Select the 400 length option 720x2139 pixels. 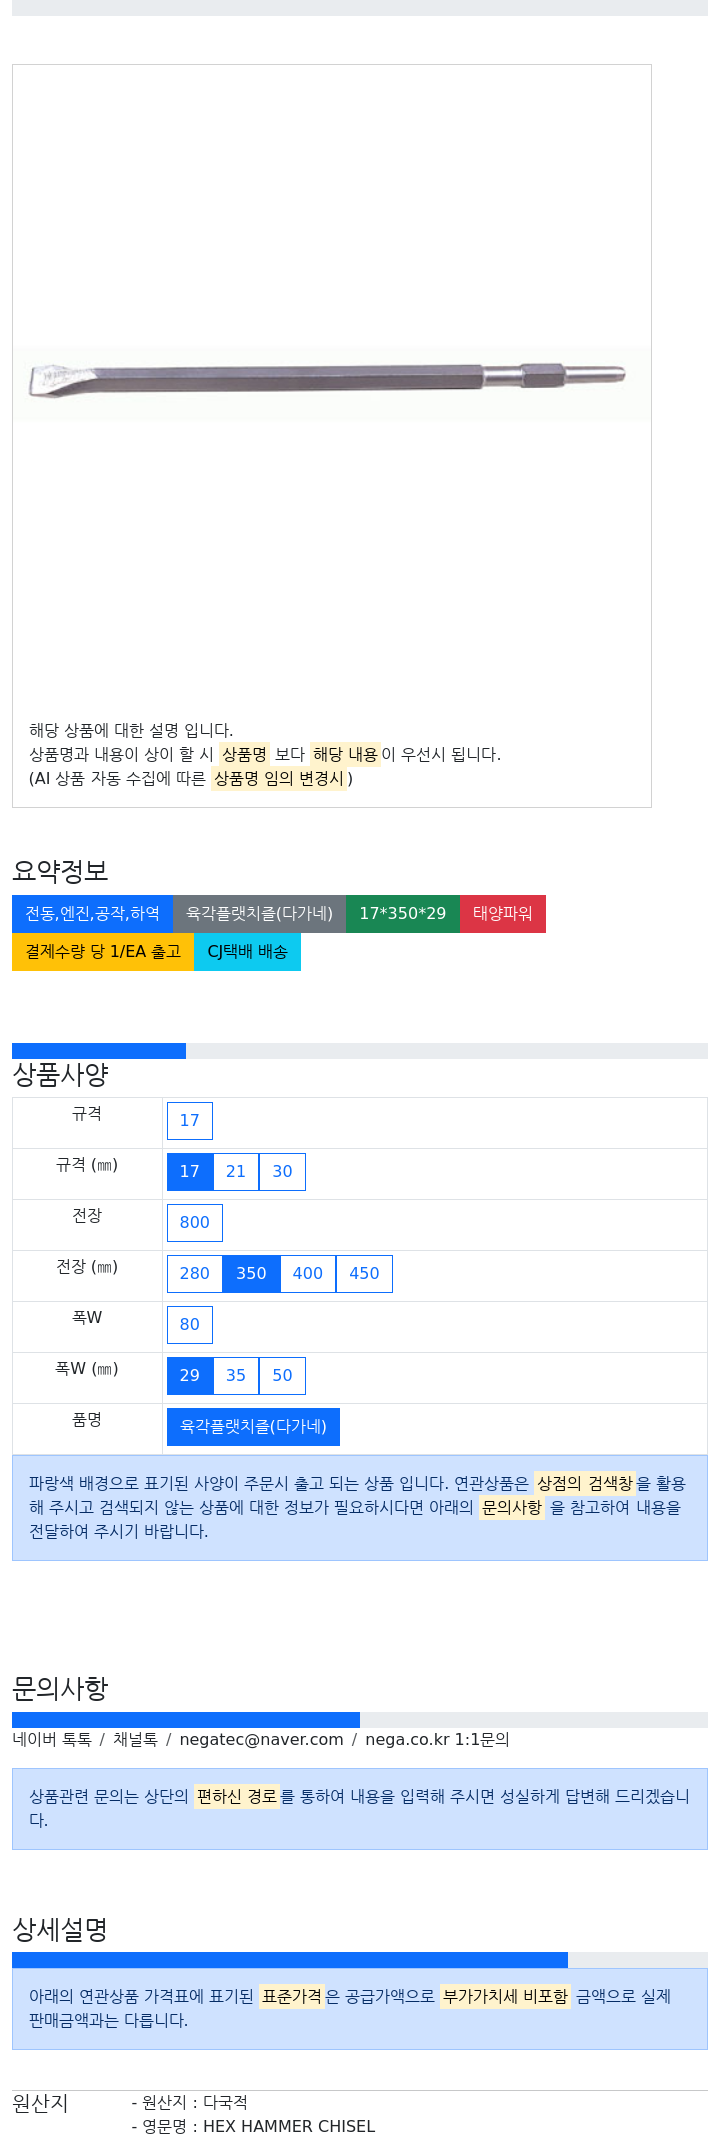click(x=308, y=1274)
